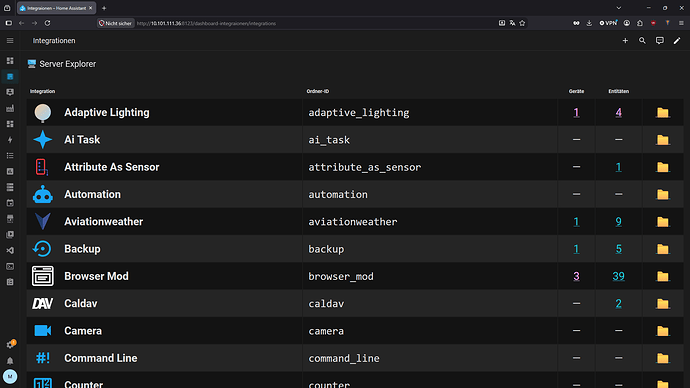Click Caldav entity count 2
690x388 pixels.
[618, 304]
